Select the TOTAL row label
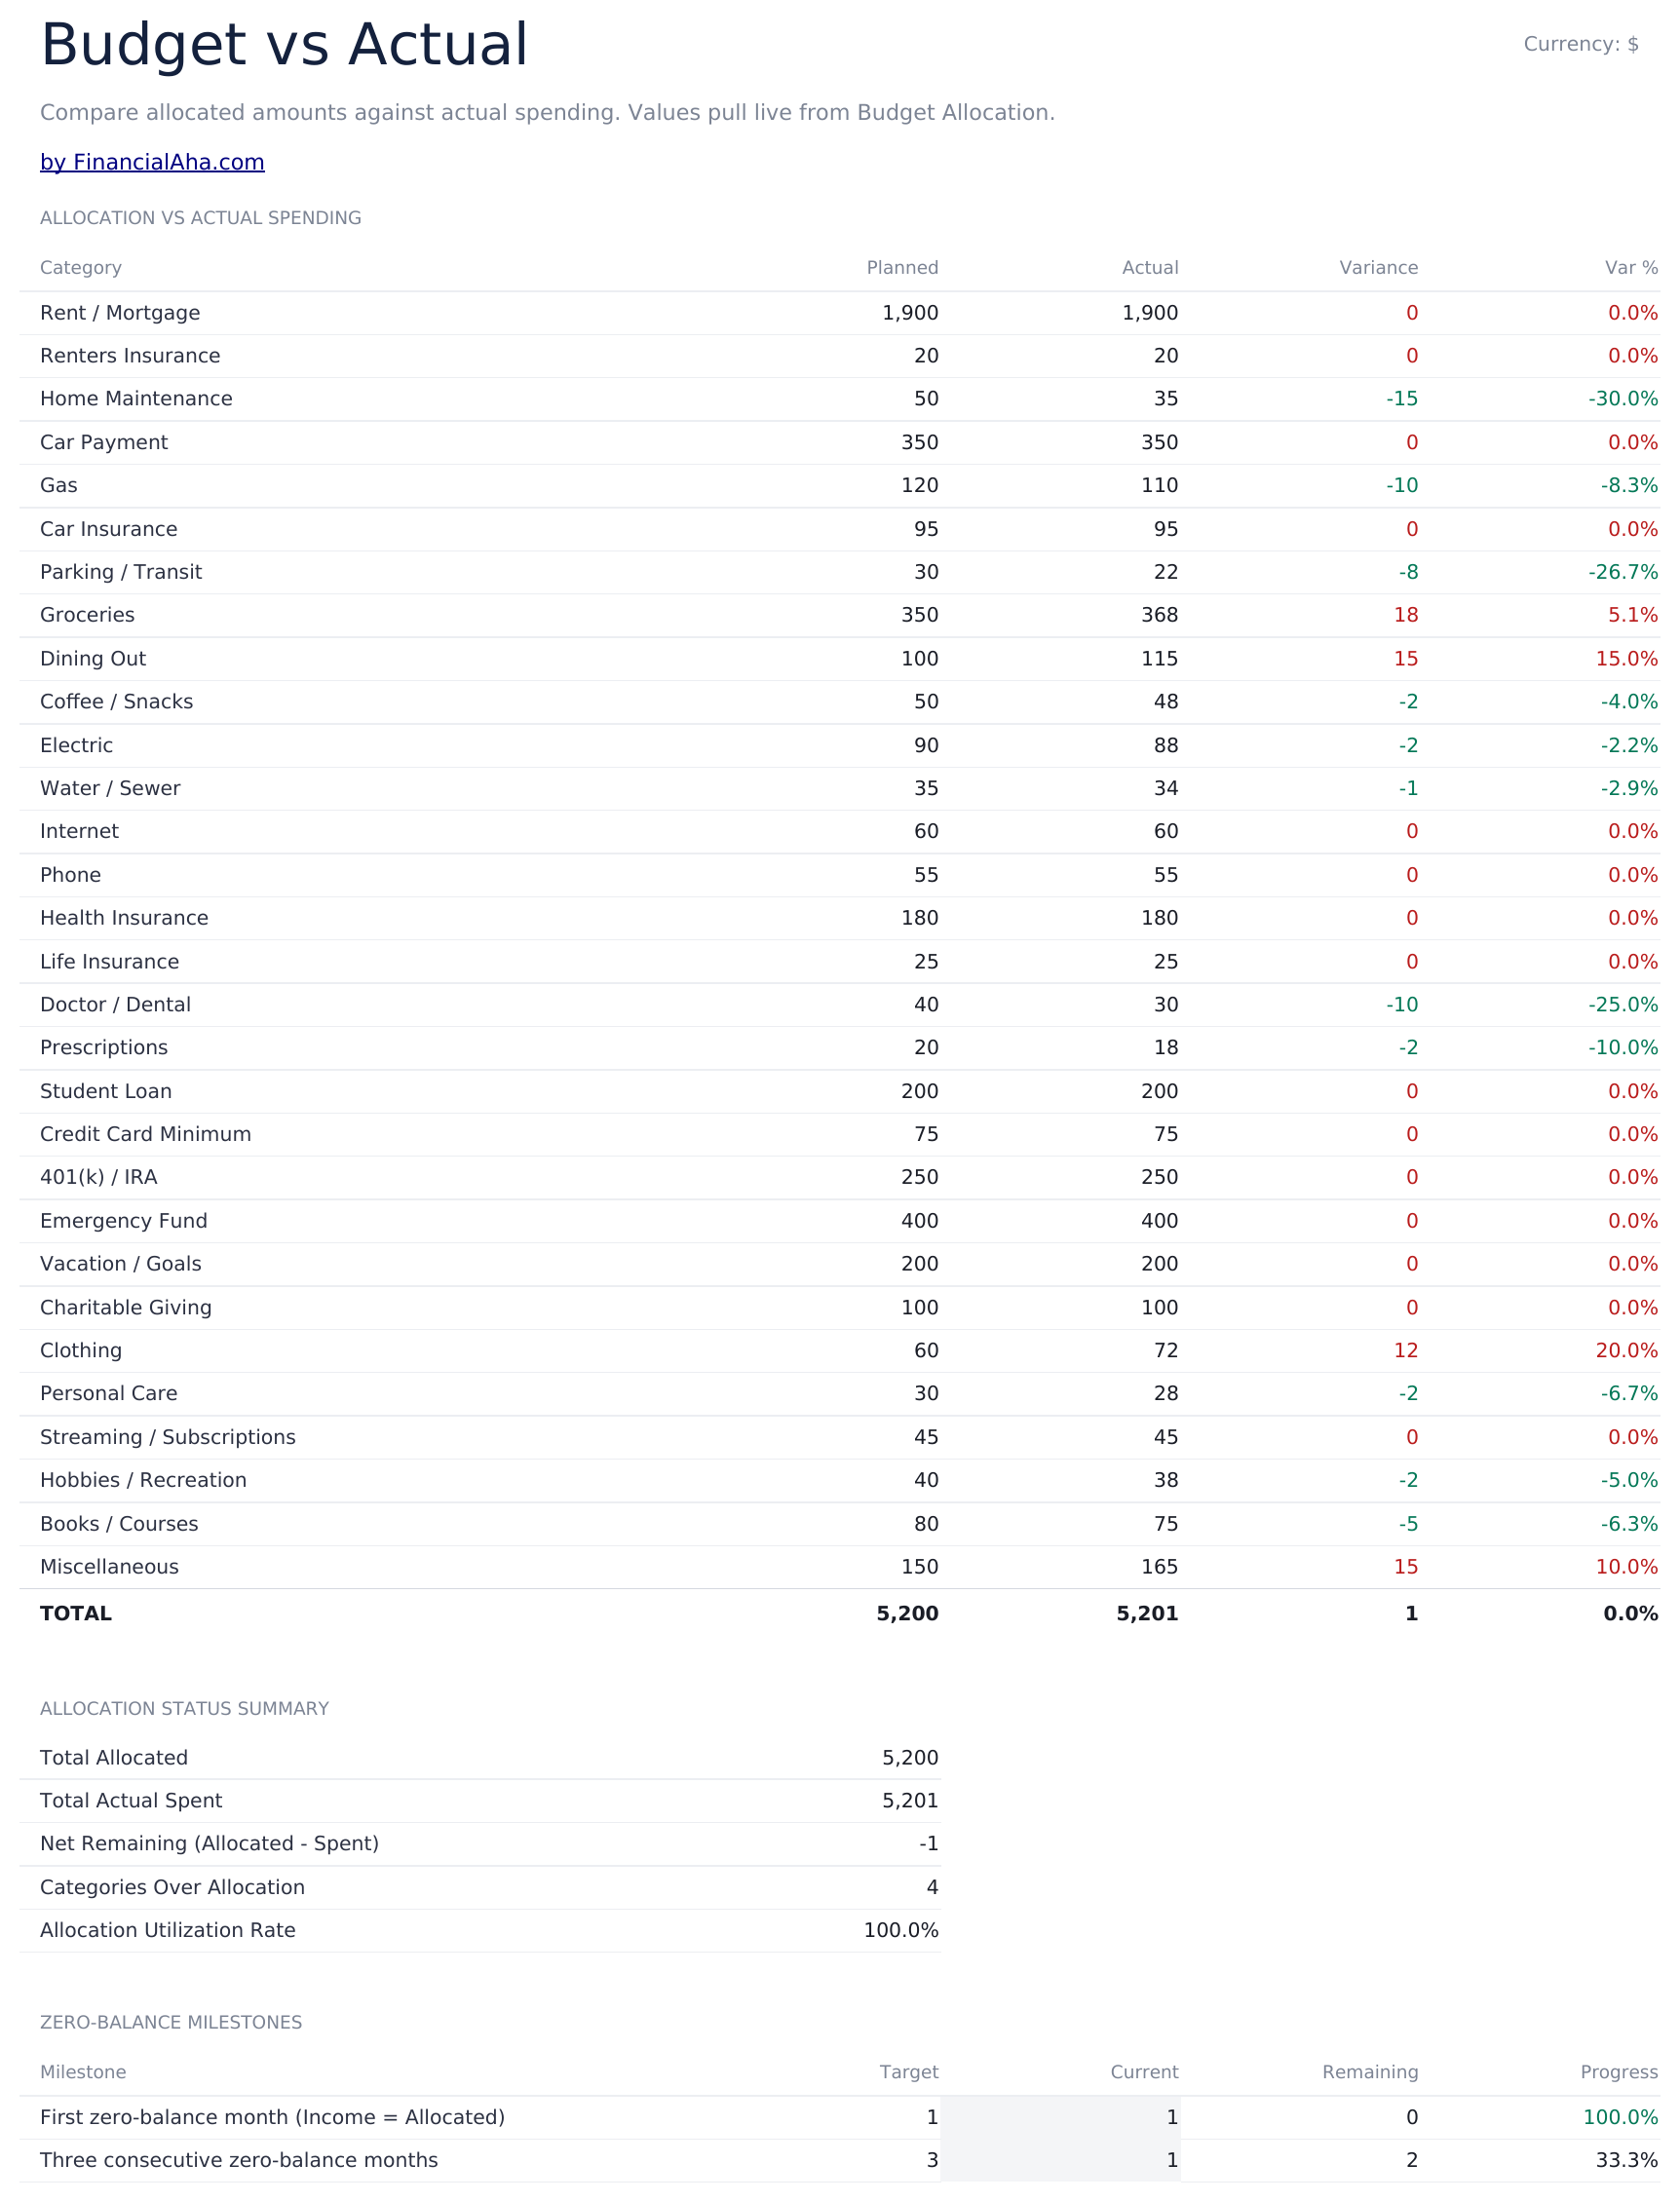This screenshot has height=2202, width=1680. coord(76,1614)
